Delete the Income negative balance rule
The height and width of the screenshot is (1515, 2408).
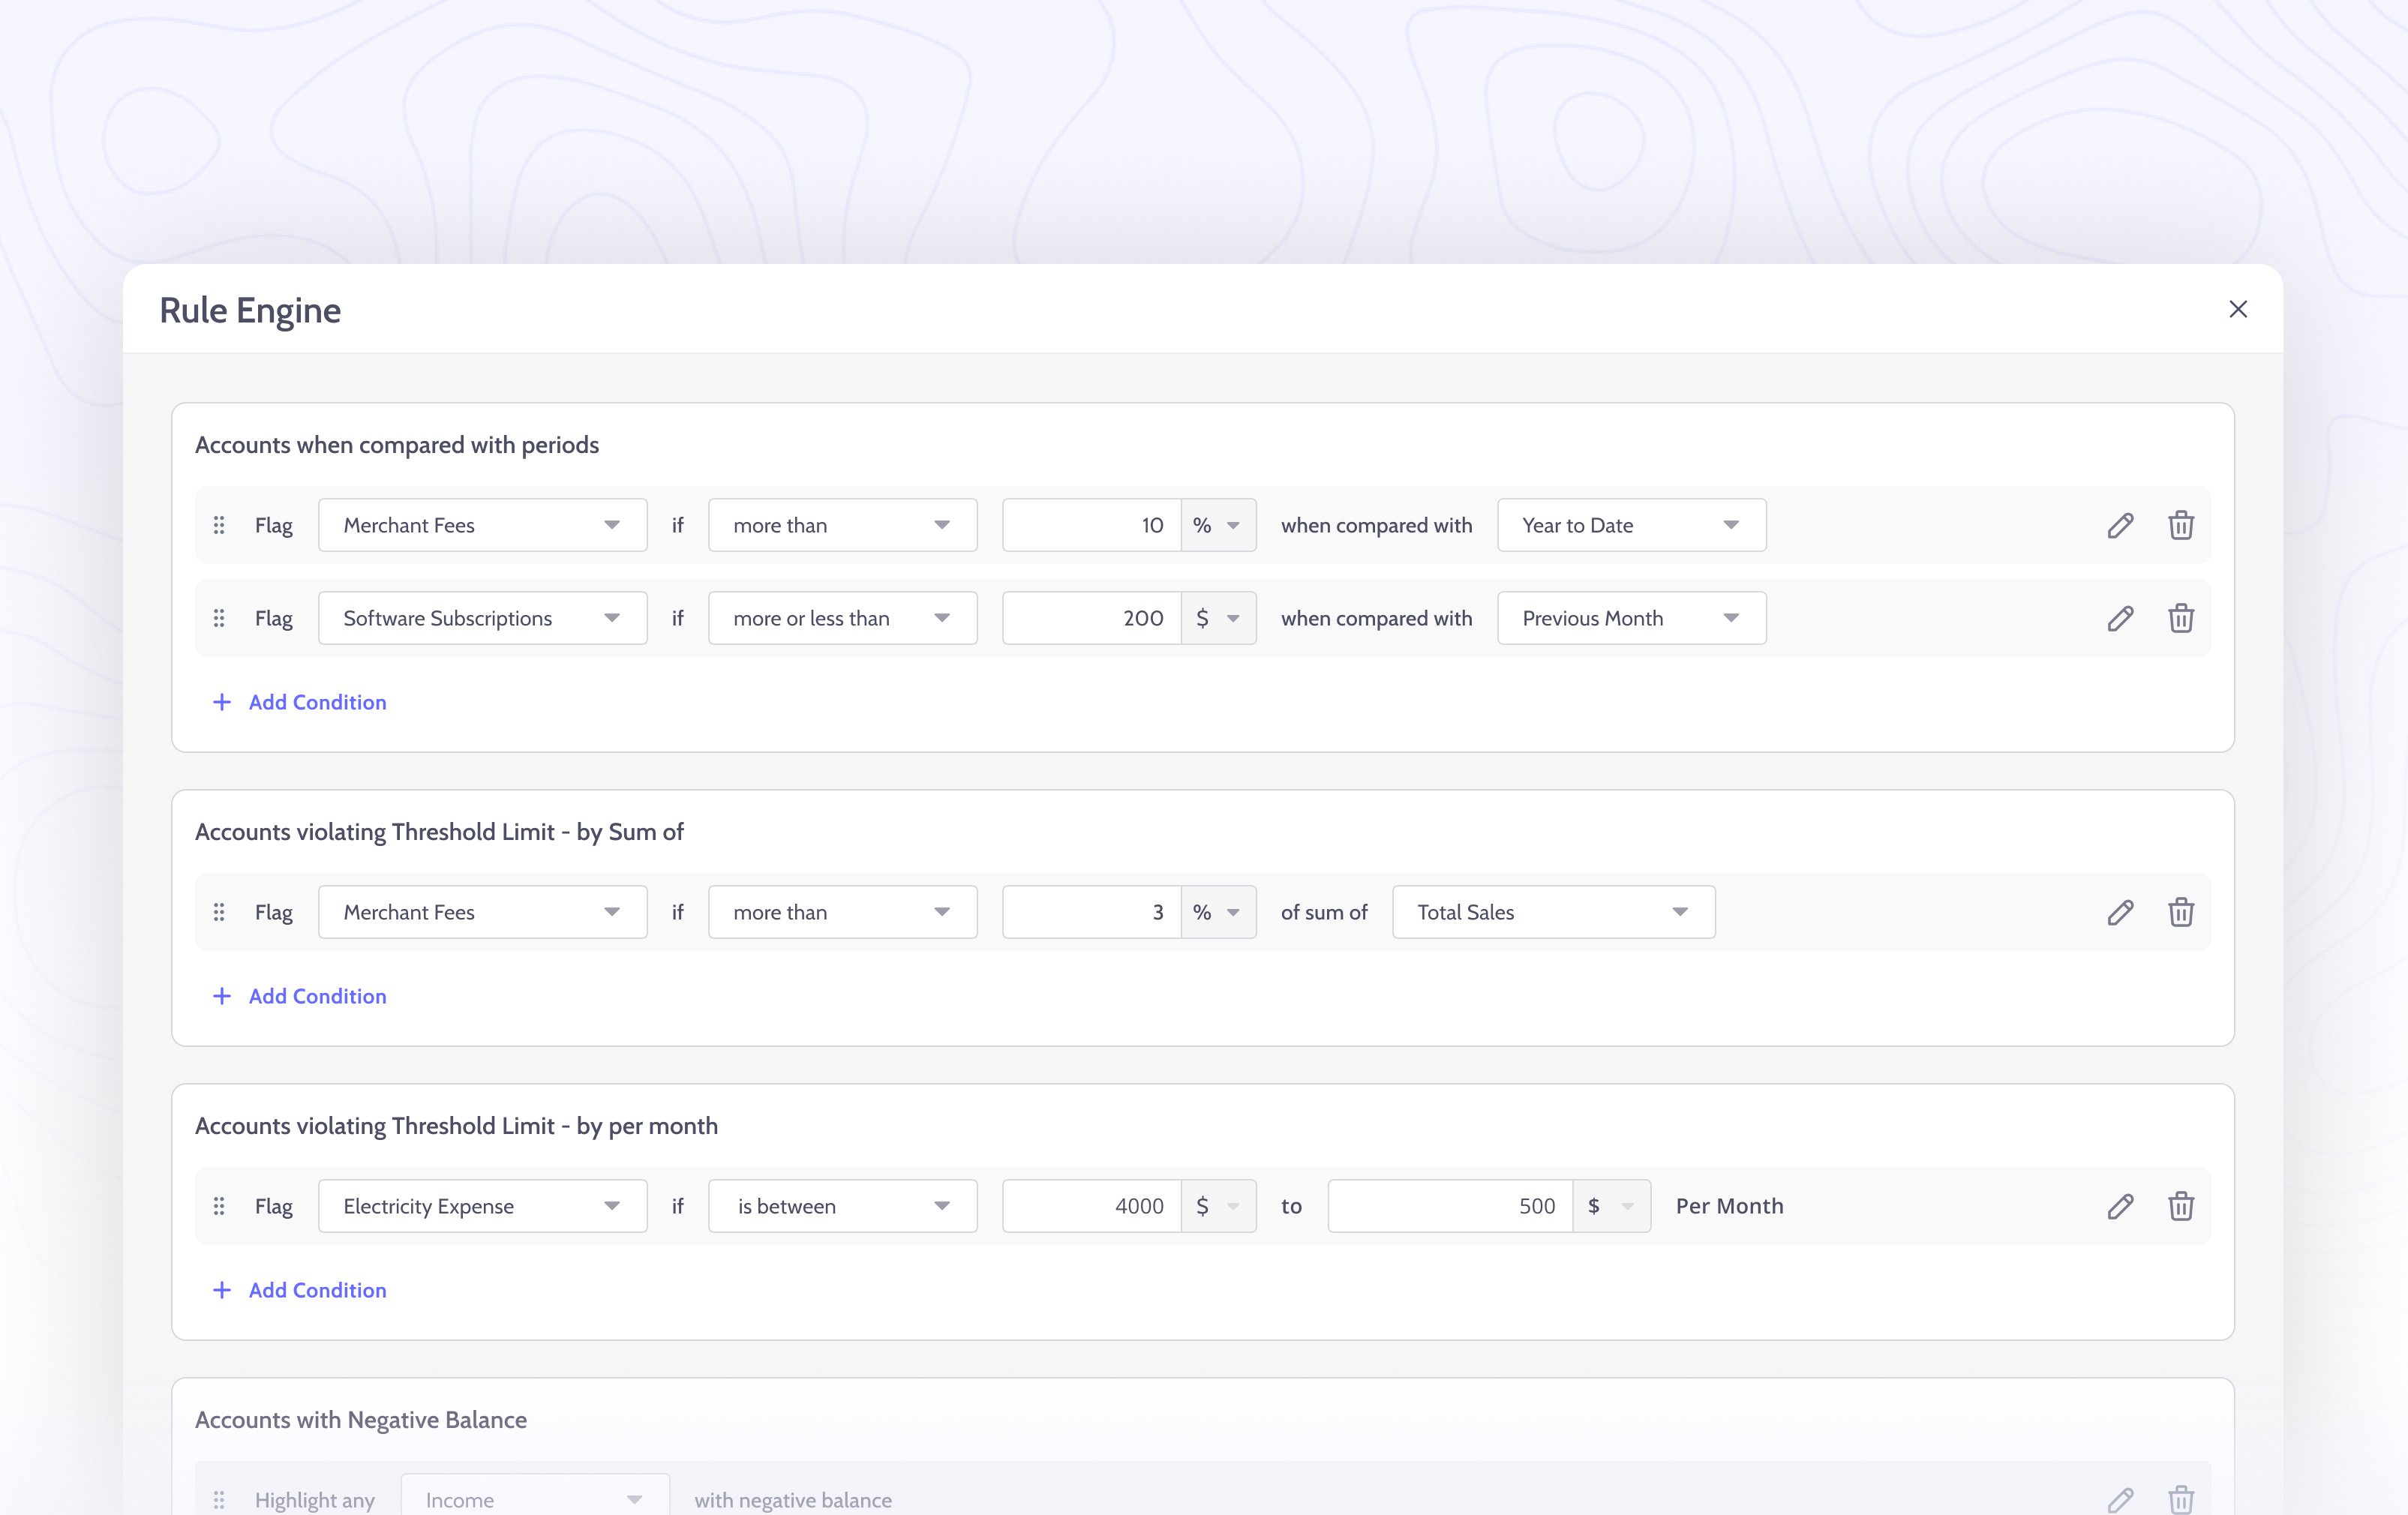click(2182, 1499)
